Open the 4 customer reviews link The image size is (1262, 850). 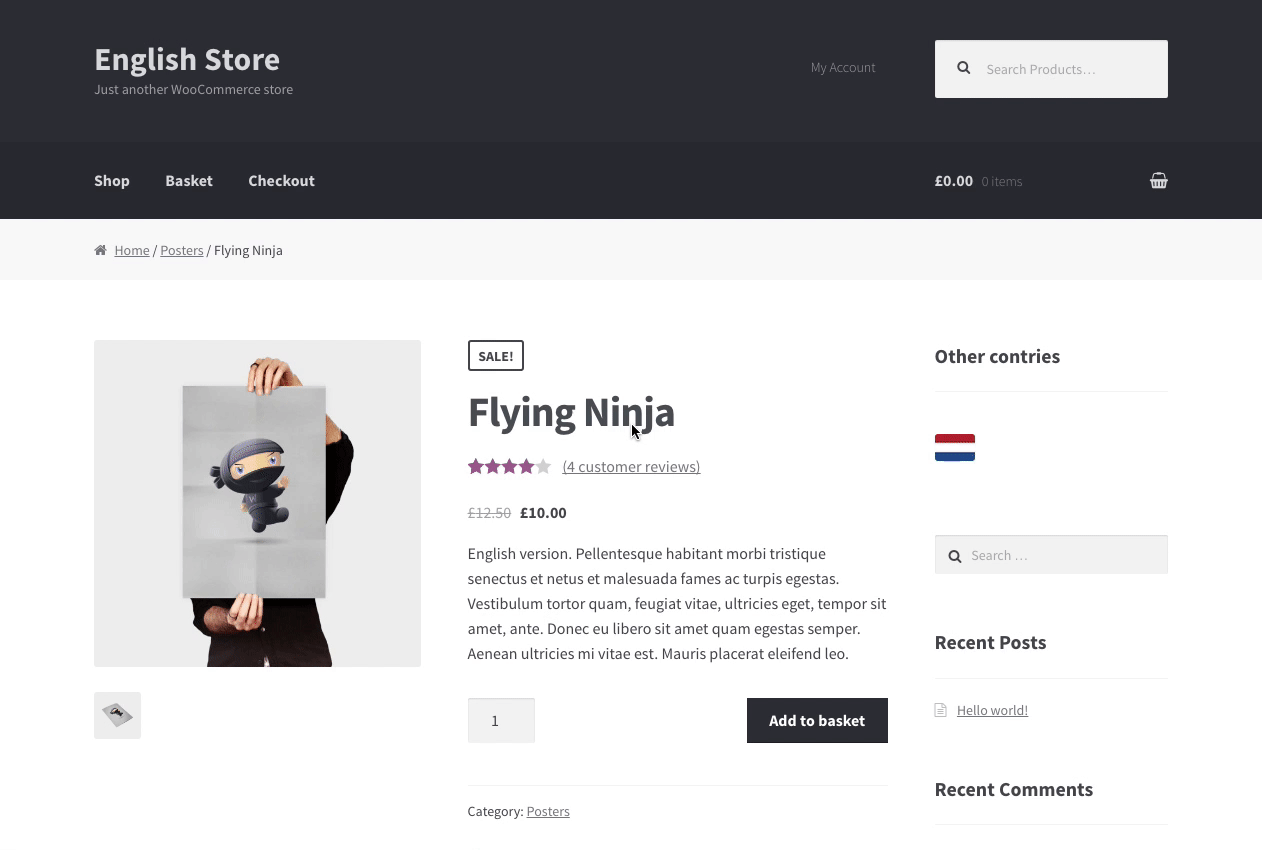click(631, 466)
